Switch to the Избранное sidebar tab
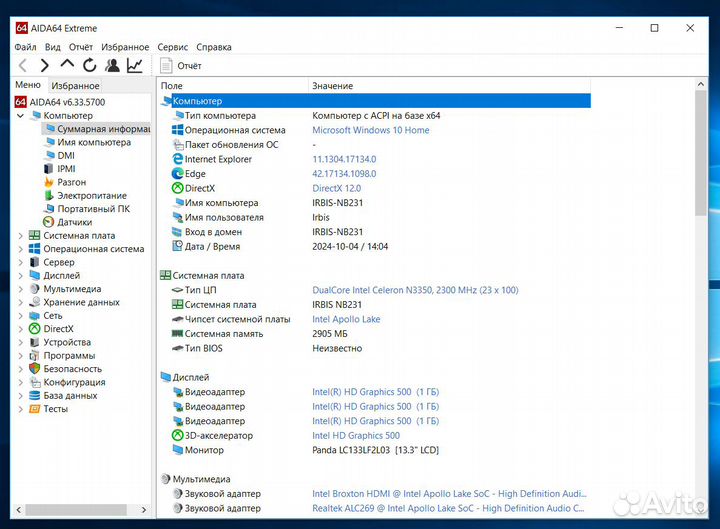 tap(75, 86)
